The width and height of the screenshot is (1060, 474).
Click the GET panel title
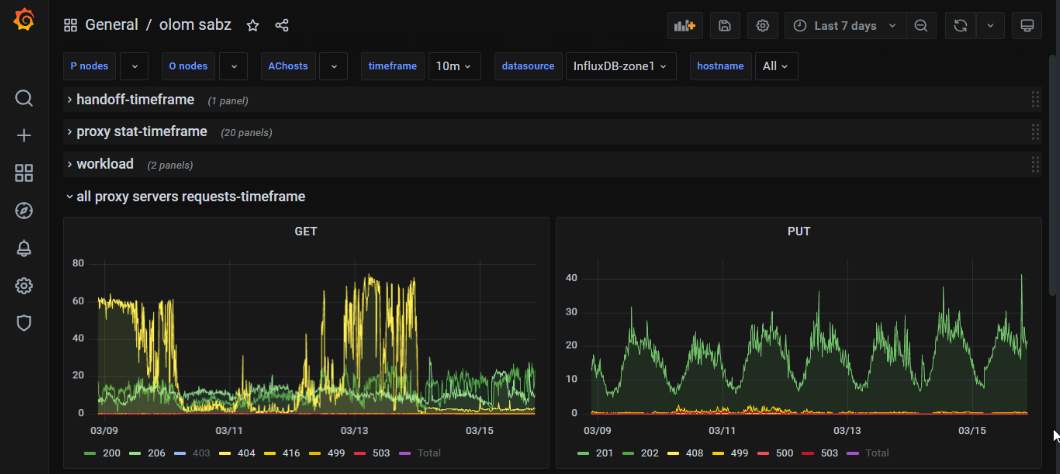click(x=306, y=231)
